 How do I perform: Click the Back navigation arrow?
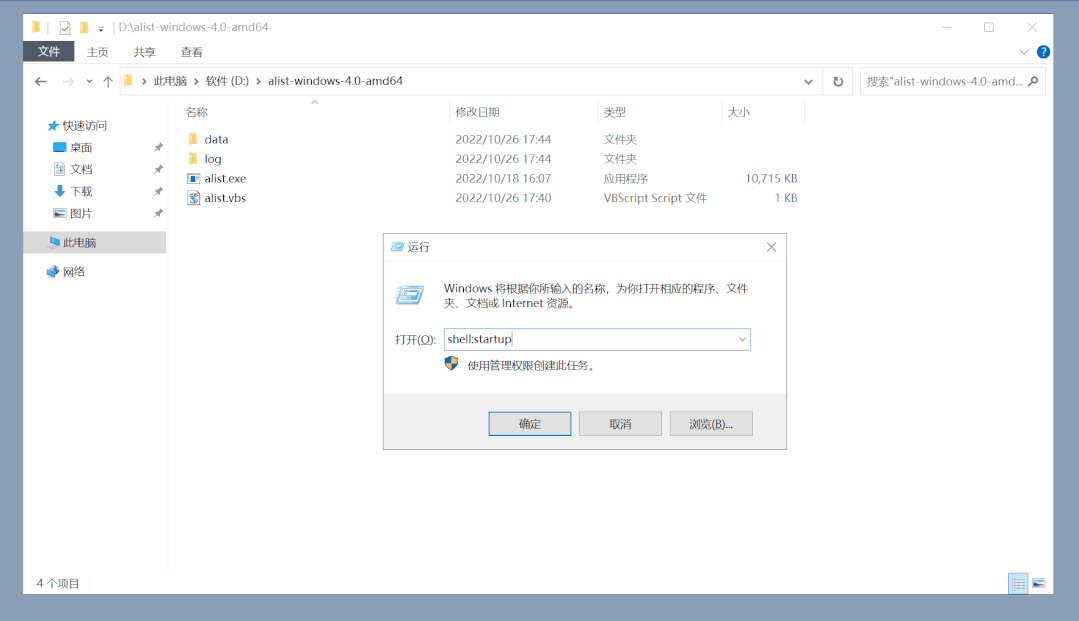click(x=41, y=81)
